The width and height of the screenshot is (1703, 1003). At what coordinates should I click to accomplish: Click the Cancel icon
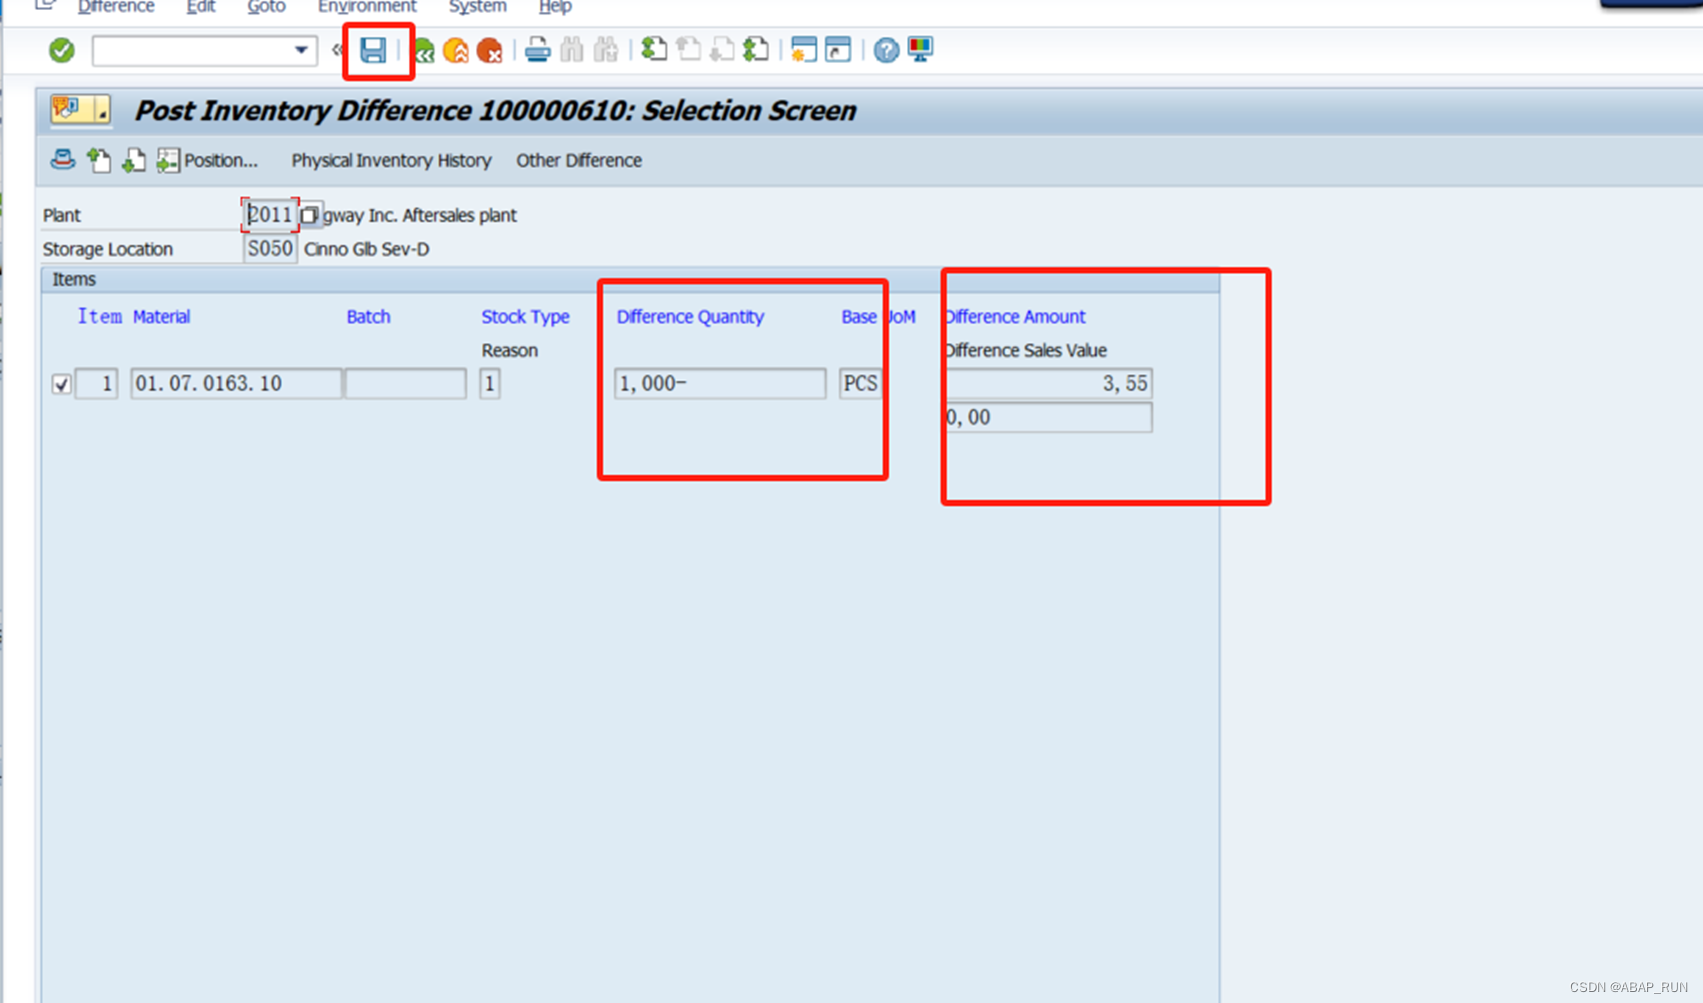(x=490, y=50)
